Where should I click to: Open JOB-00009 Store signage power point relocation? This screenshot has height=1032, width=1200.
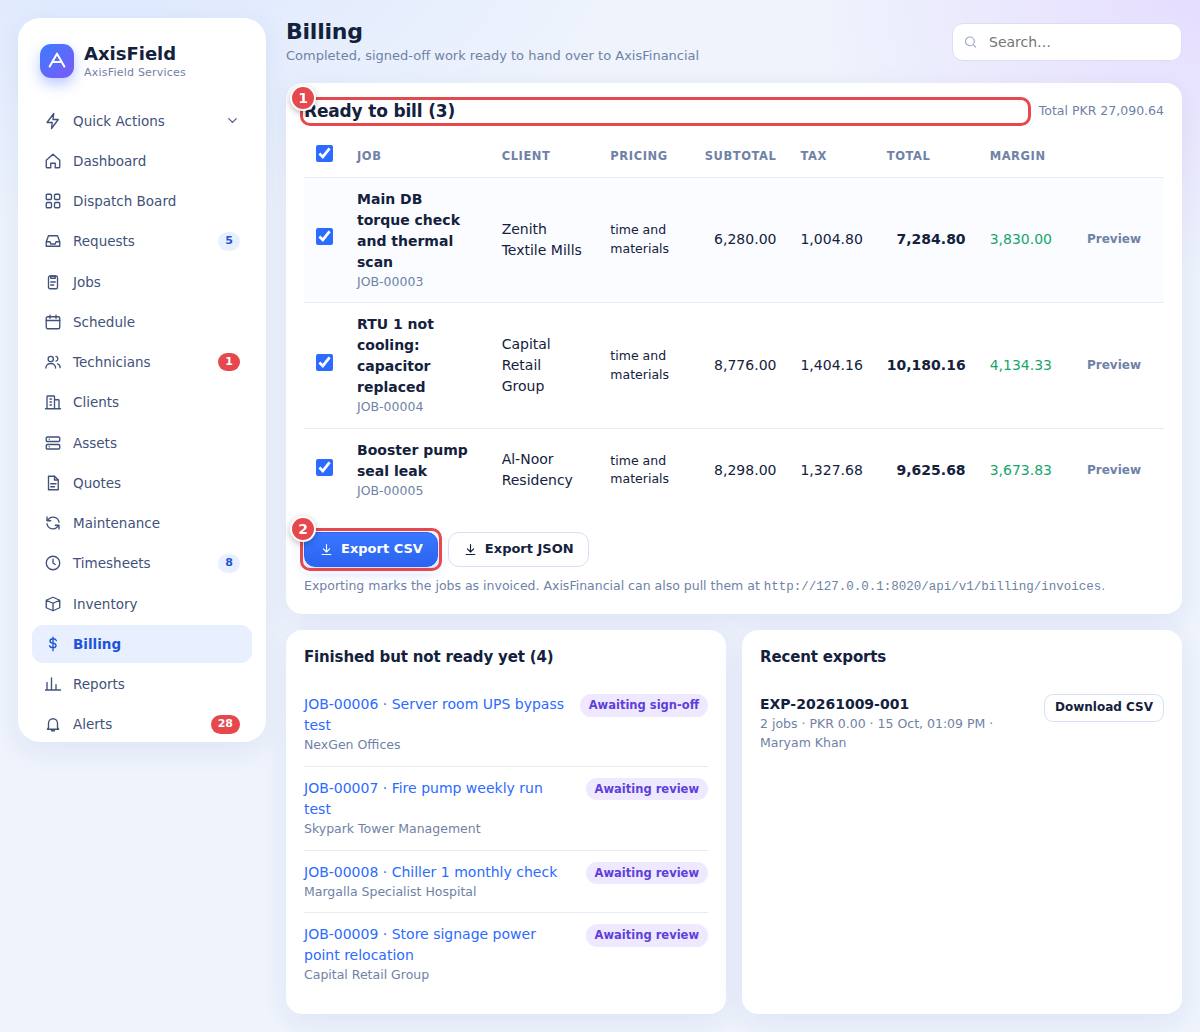pyautogui.click(x=420, y=944)
